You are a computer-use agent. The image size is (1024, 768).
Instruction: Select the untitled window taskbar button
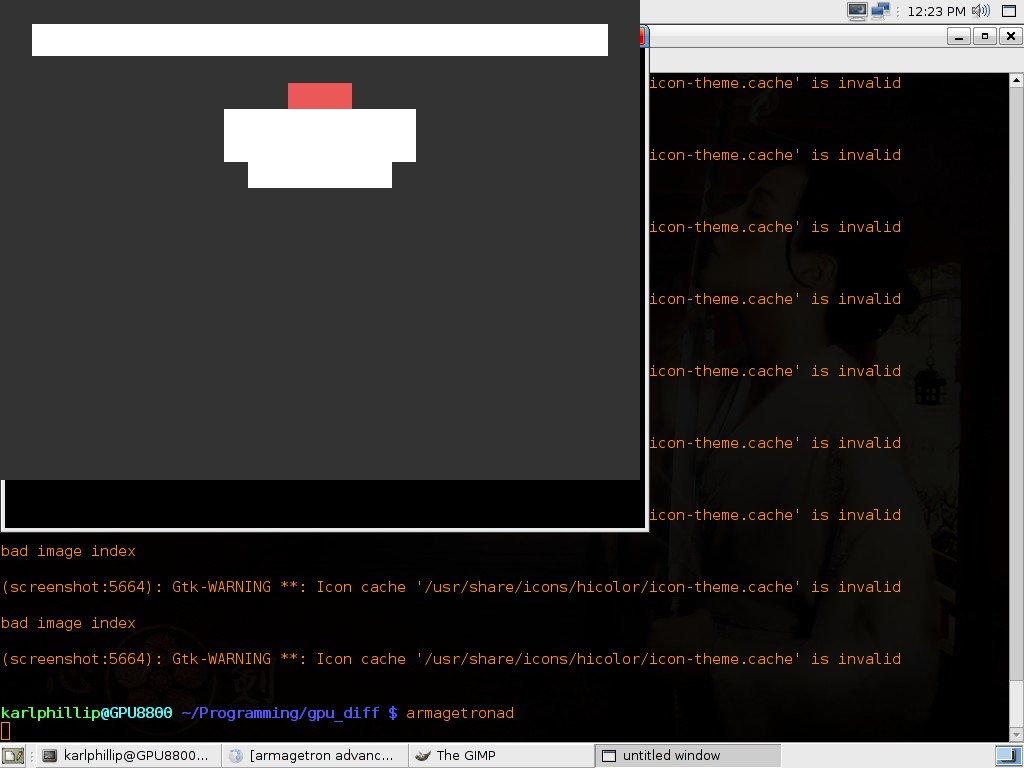[x=688, y=756]
